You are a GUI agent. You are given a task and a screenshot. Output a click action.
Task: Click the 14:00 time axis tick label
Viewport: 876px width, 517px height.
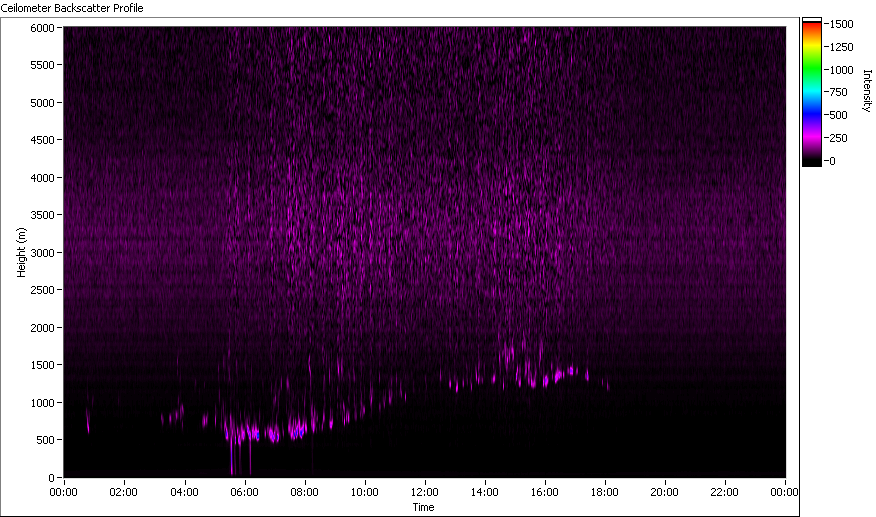pyautogui.click(x=484, y=492)
